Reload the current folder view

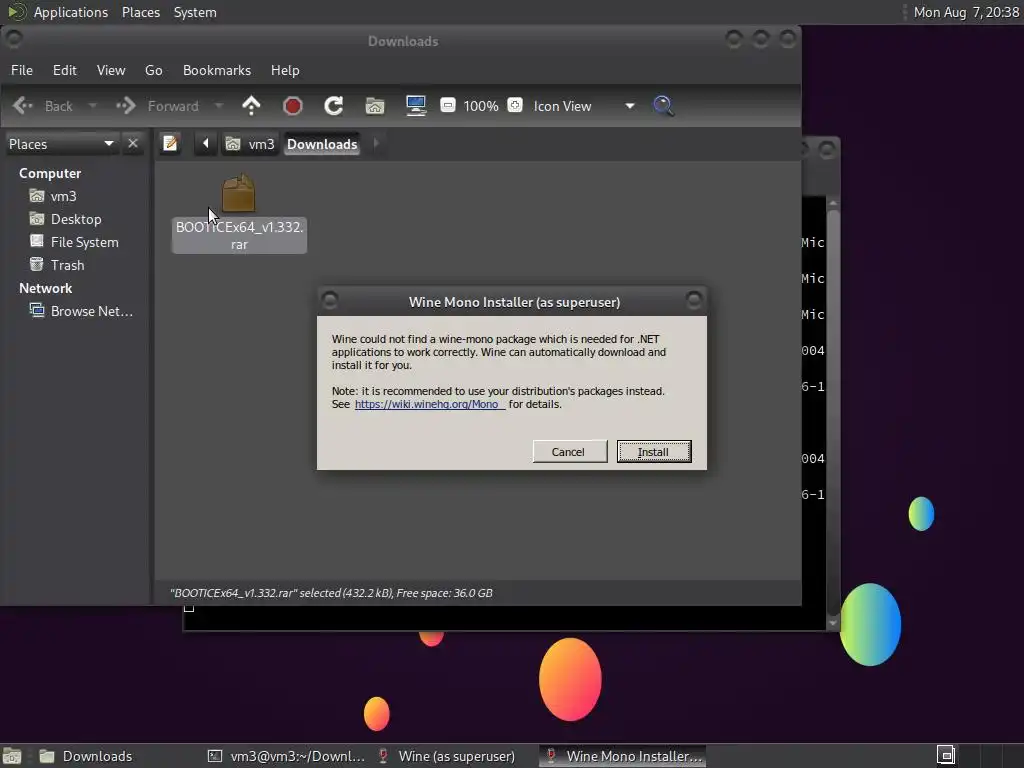pos(334,106)
